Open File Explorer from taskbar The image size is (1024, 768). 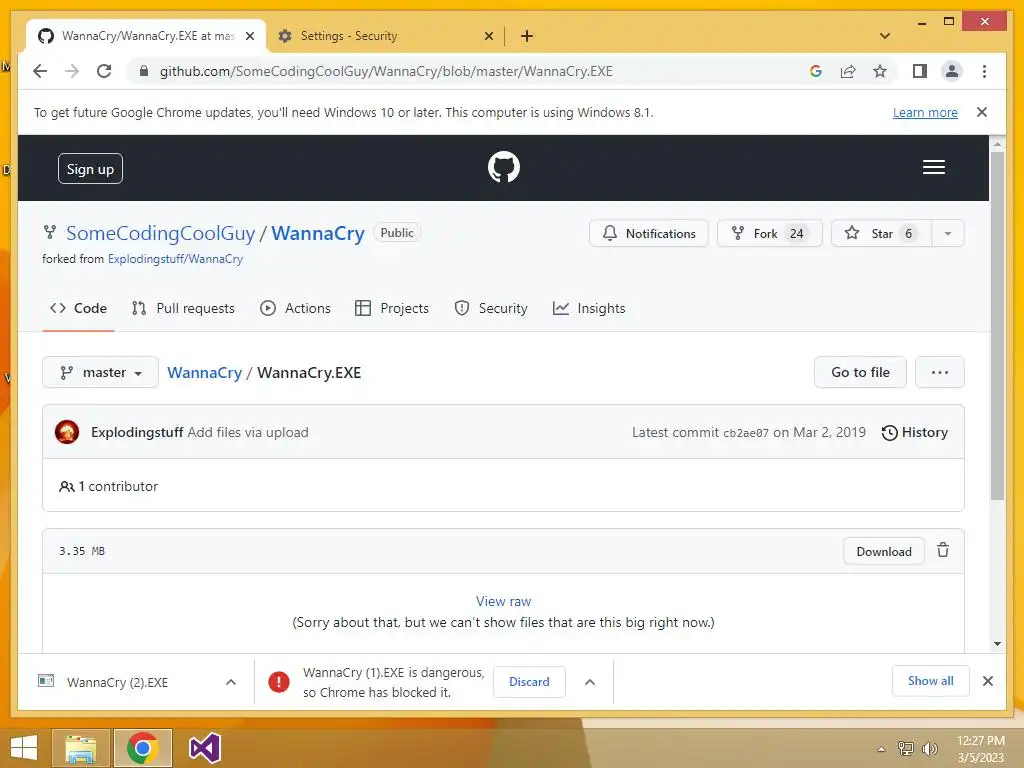pyautogui.click(x=81, y=748)
